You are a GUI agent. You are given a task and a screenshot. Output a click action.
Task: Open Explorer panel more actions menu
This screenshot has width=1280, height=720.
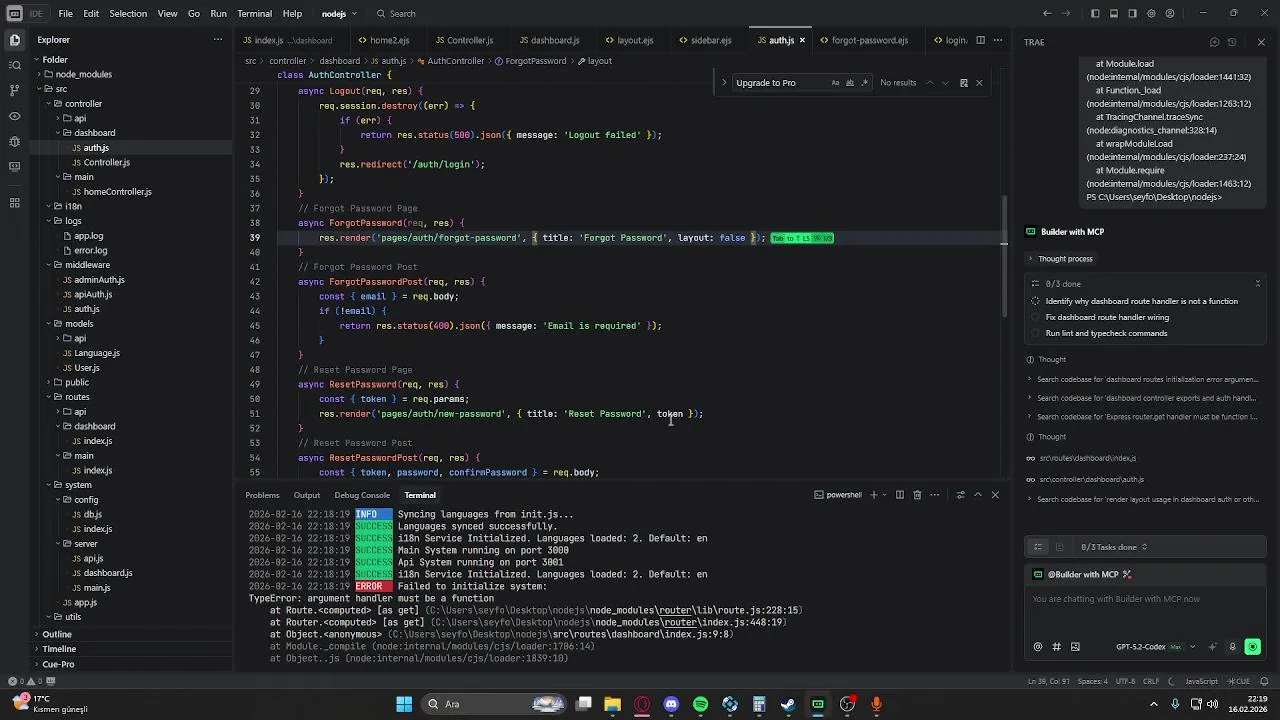tap(218, 40)
